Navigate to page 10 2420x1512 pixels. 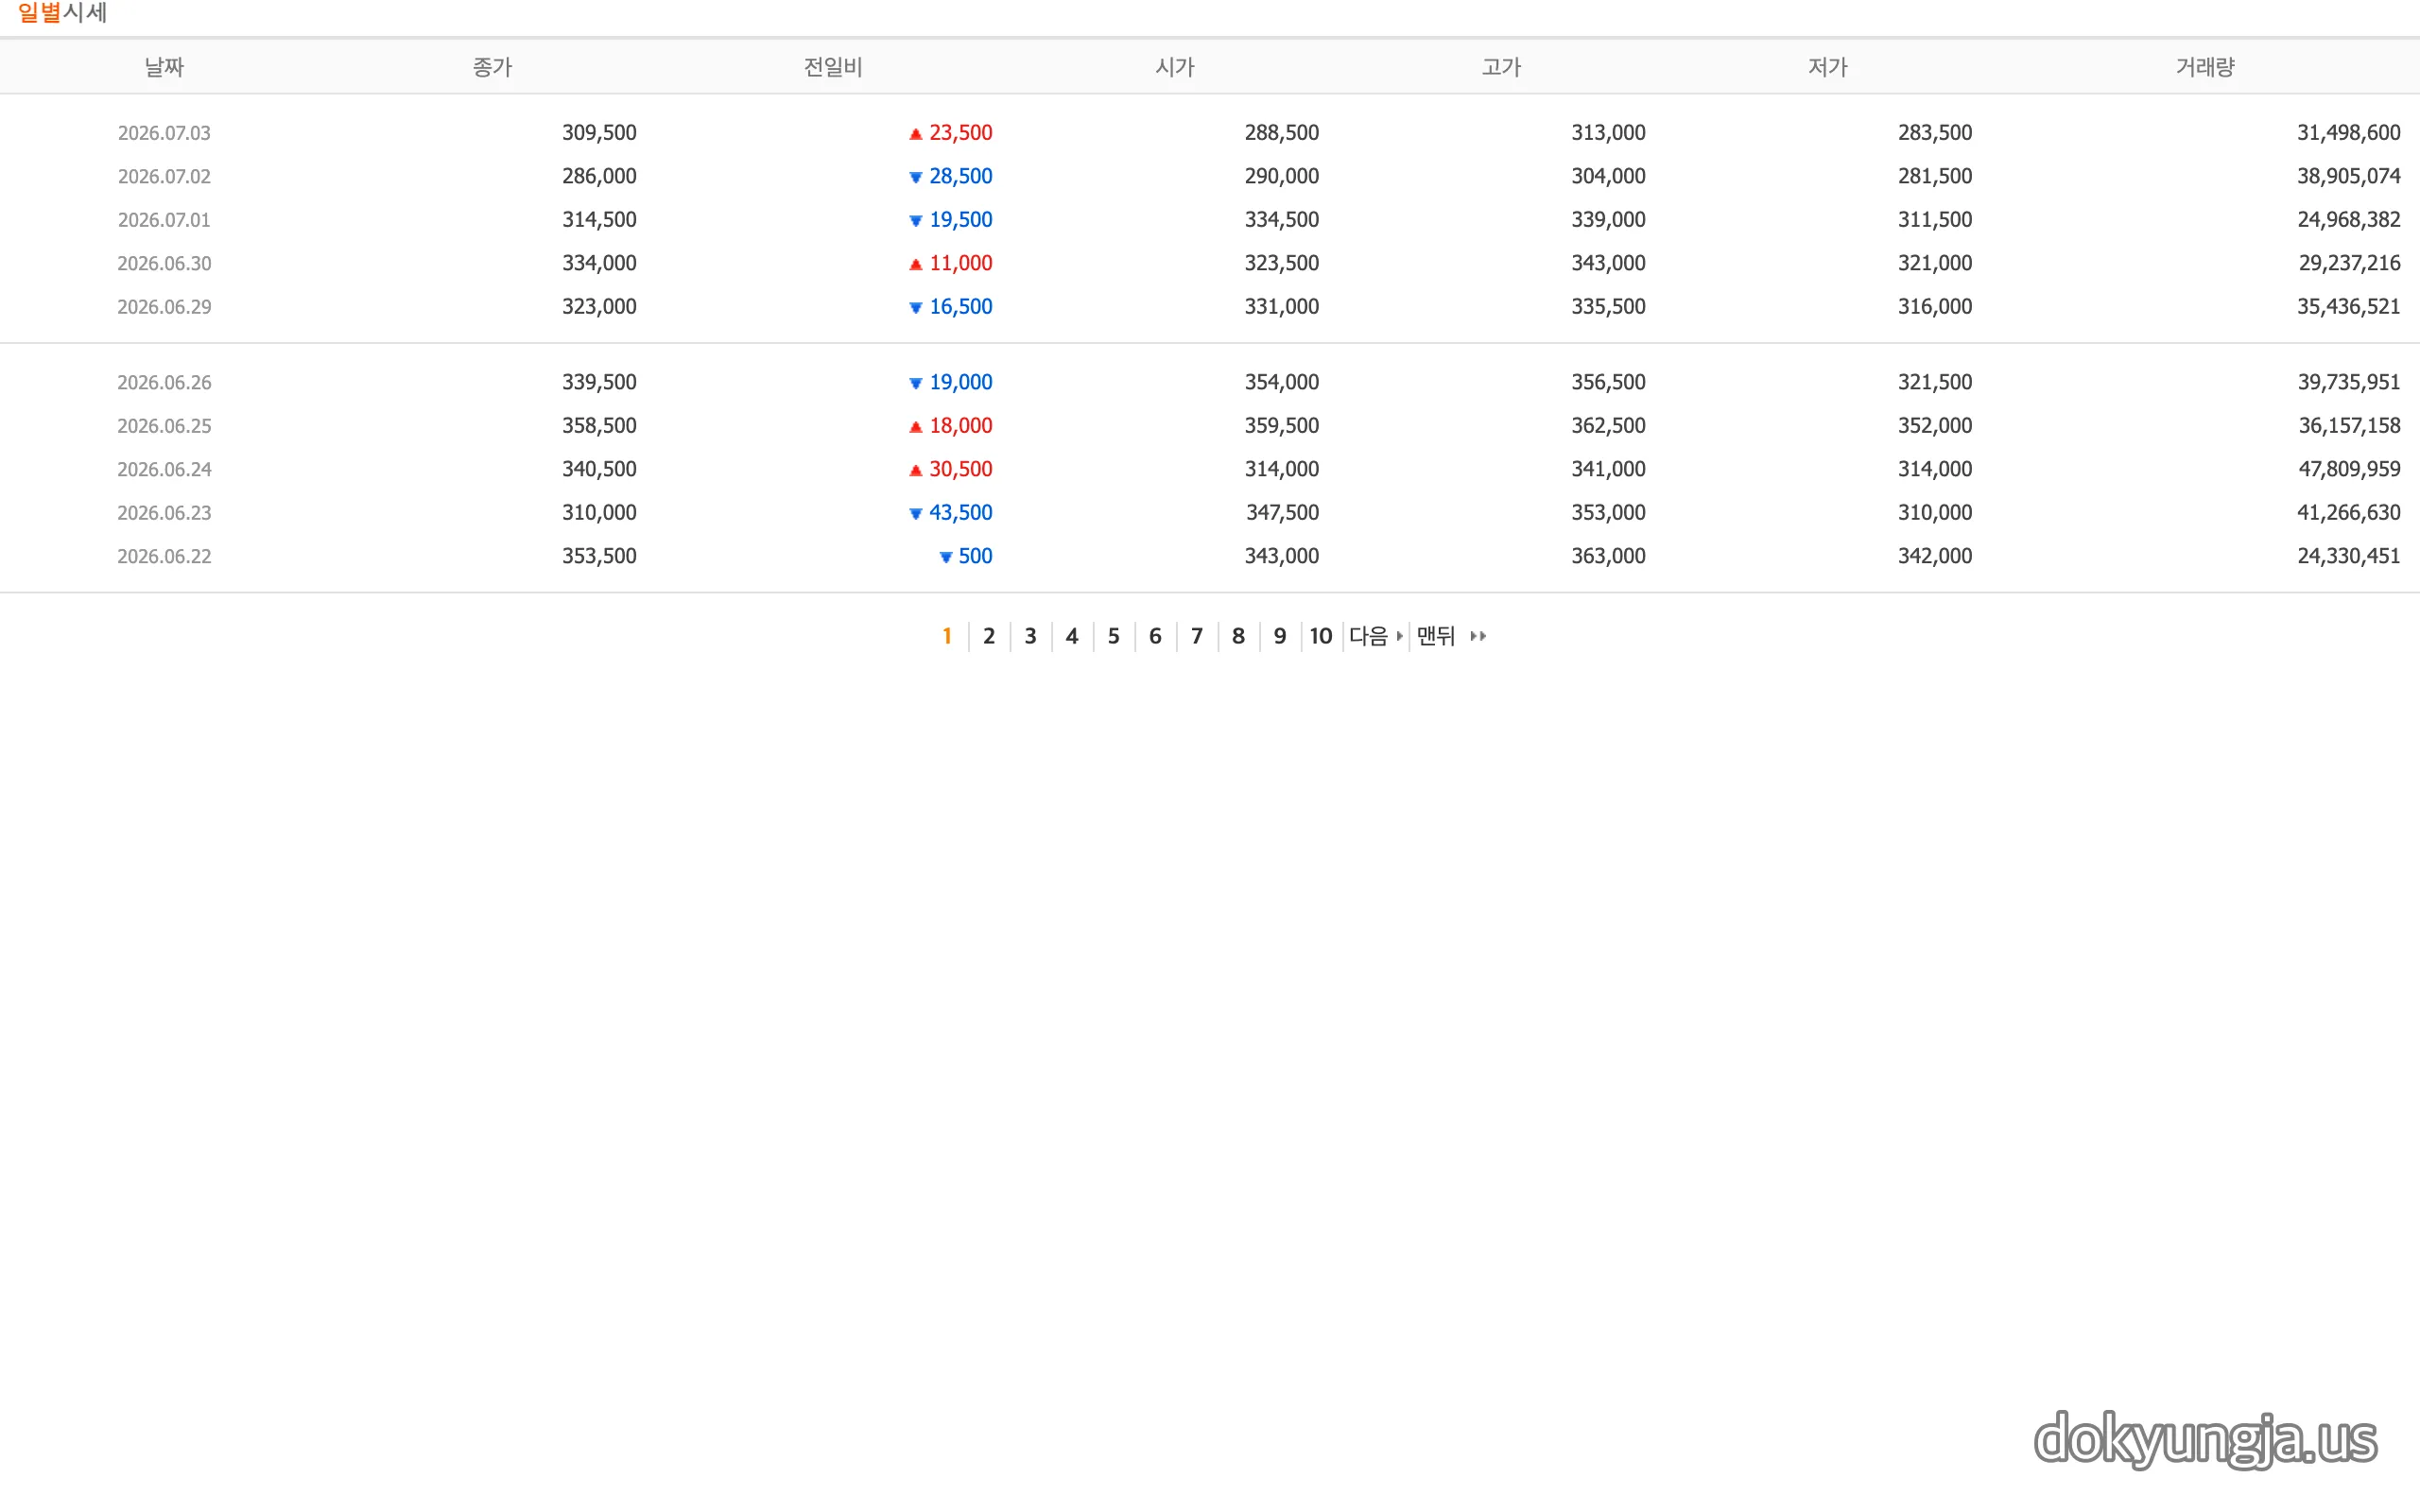coord(1321,636)
